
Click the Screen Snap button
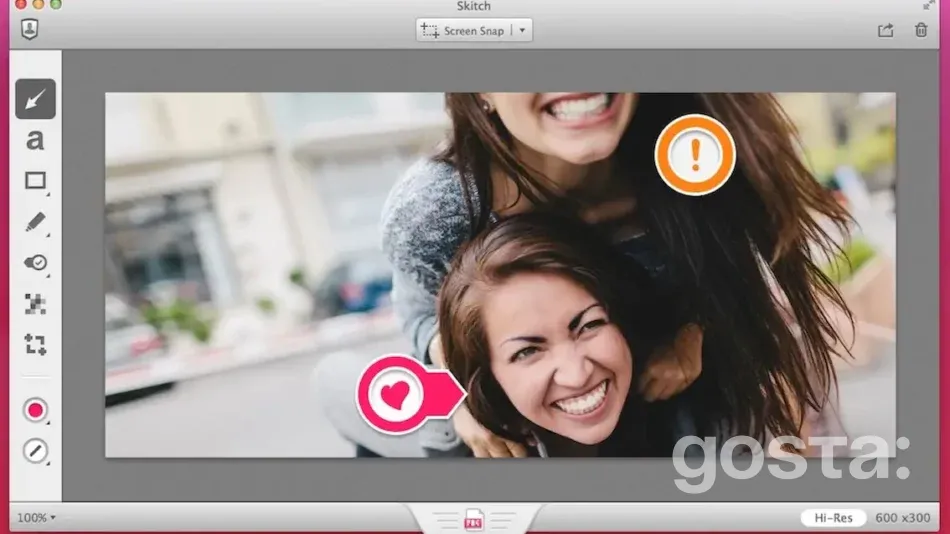(x=464, y=31)
